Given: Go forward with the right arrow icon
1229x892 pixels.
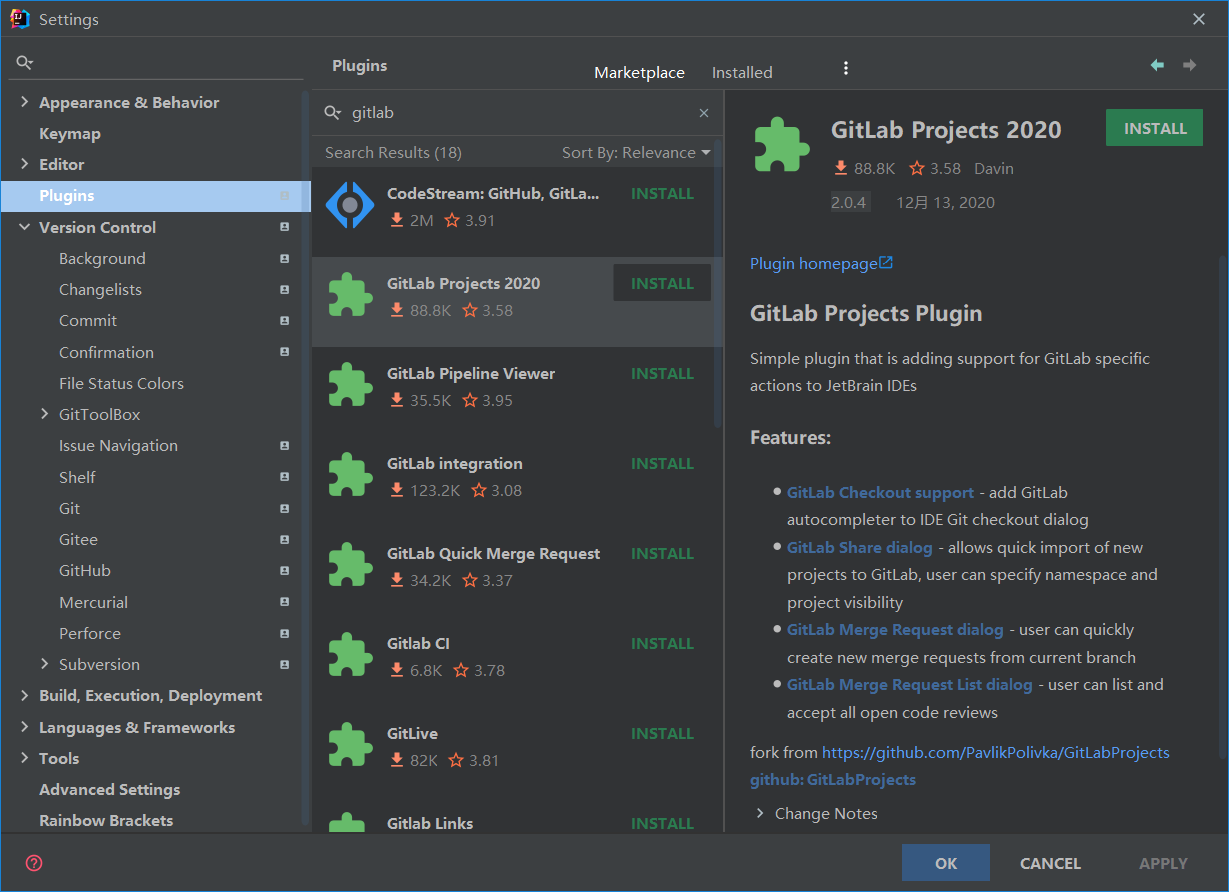Looking at the screenshot, I should (1190, 65).
